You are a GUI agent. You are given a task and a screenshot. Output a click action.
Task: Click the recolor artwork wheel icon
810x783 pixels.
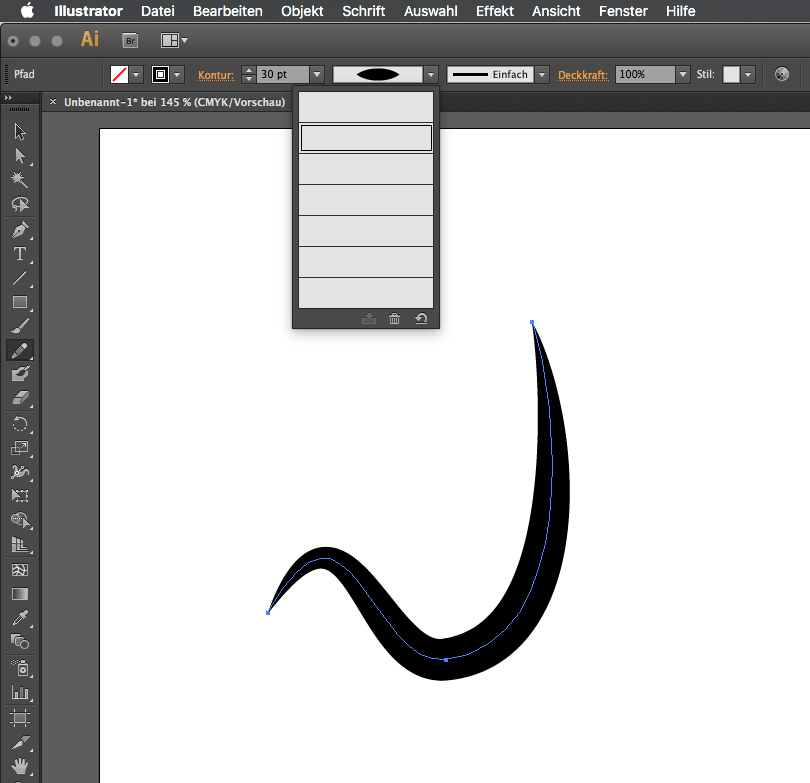782,74
